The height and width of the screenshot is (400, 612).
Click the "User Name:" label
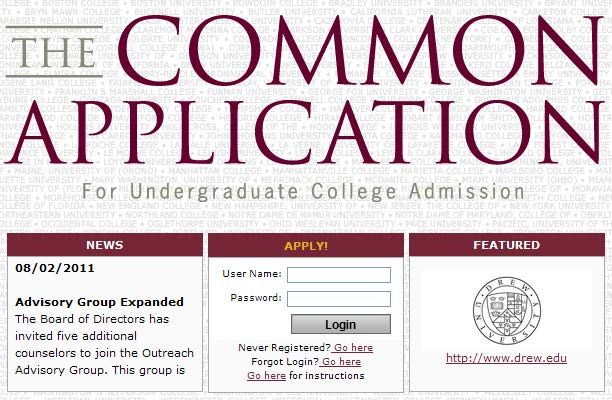pos(252,274)
